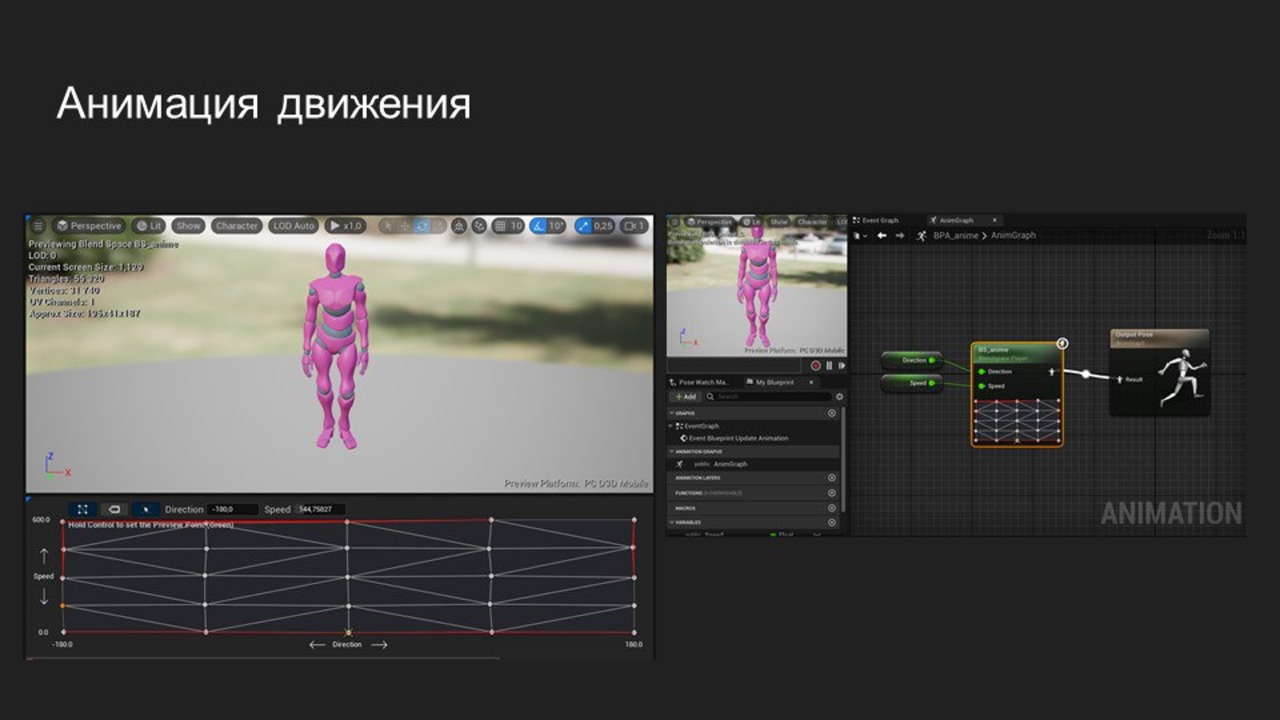
Task: Open the LOD Auto dropdown
Action: pyautogui.click(x=293, y=226)
